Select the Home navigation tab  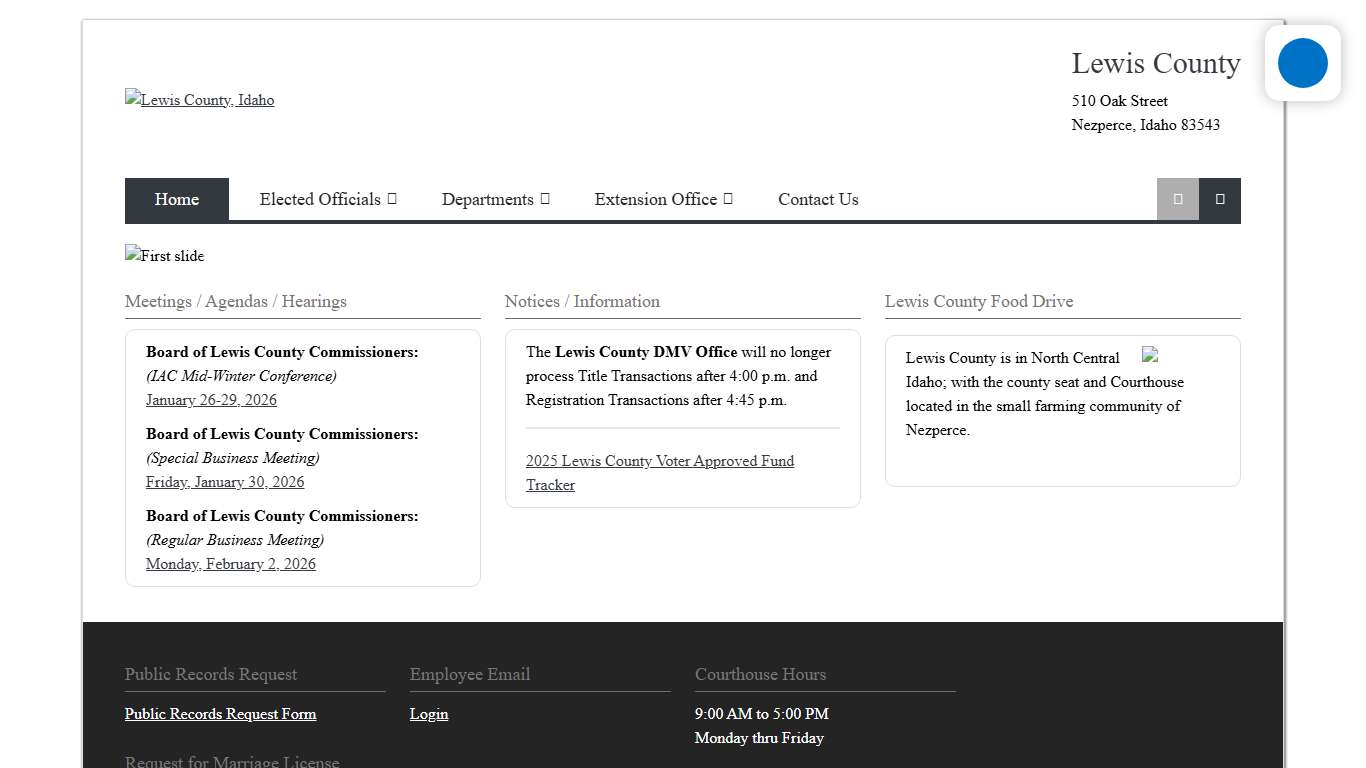[177, 199]
